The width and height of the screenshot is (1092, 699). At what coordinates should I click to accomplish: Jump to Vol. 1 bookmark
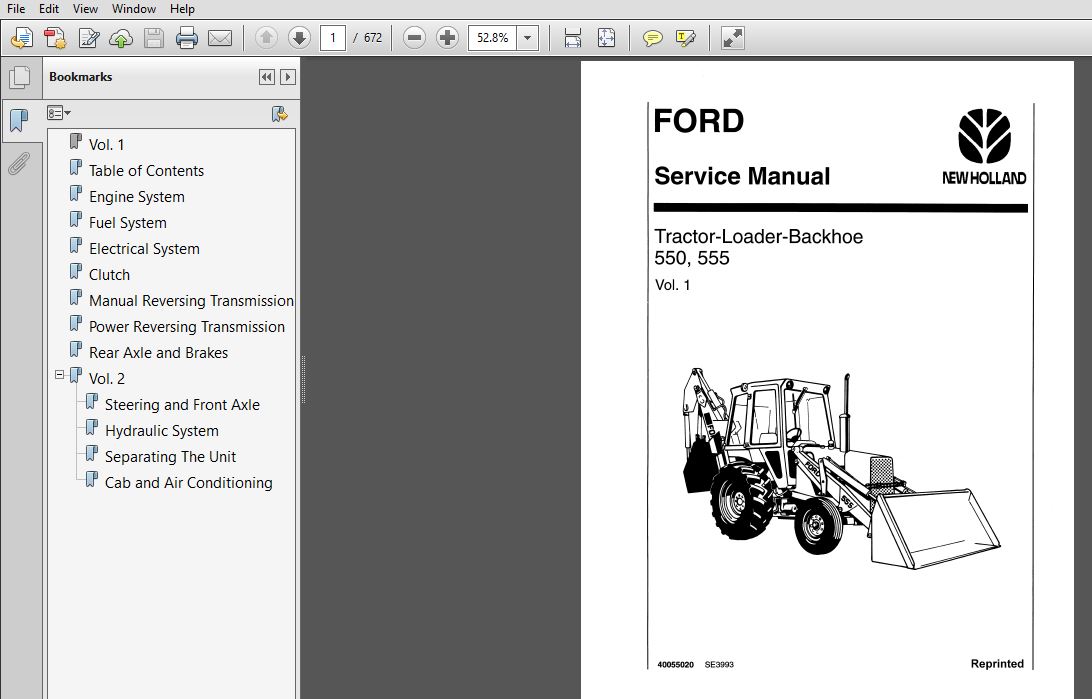coord(107,145)
